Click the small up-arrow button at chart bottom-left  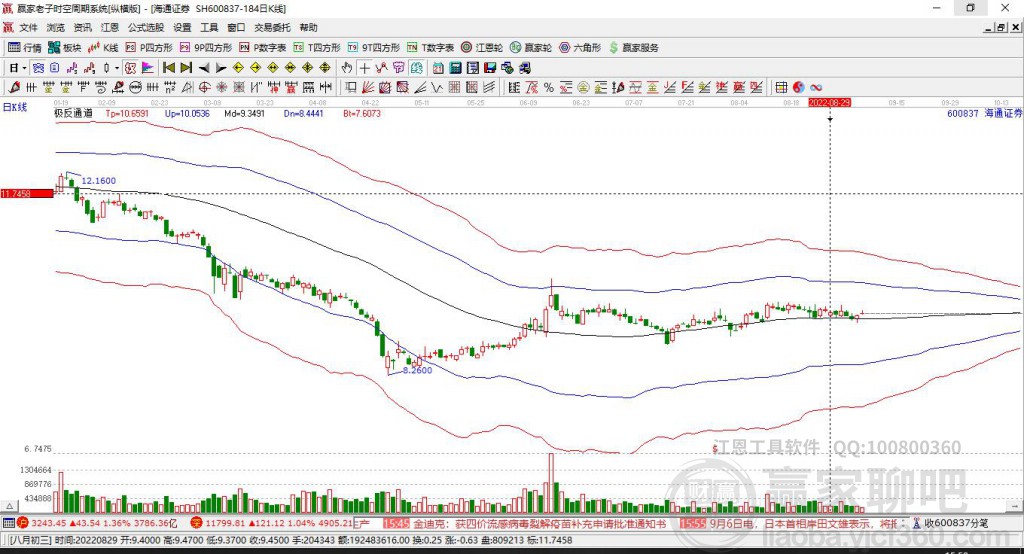(9, 506)
